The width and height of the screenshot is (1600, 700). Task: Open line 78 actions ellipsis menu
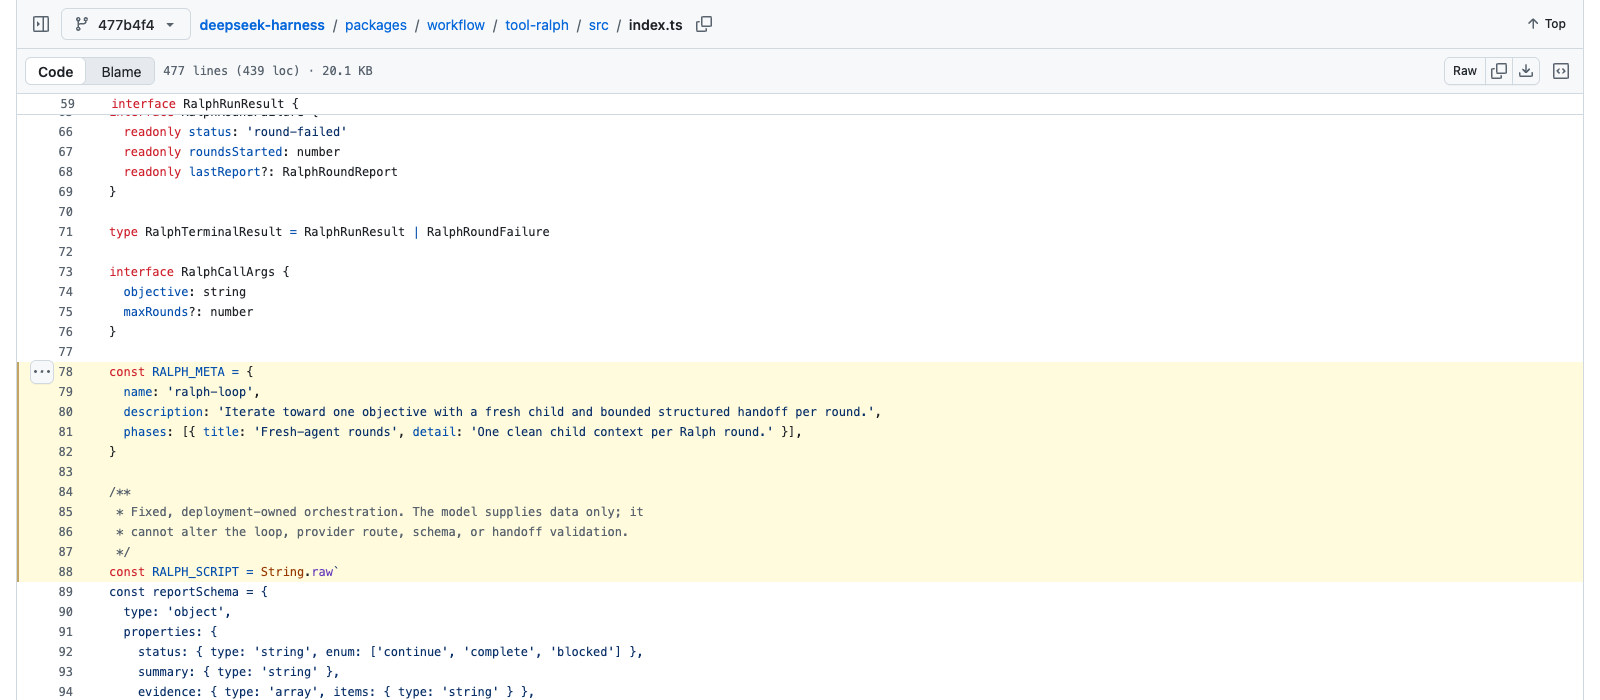(41, 372)
